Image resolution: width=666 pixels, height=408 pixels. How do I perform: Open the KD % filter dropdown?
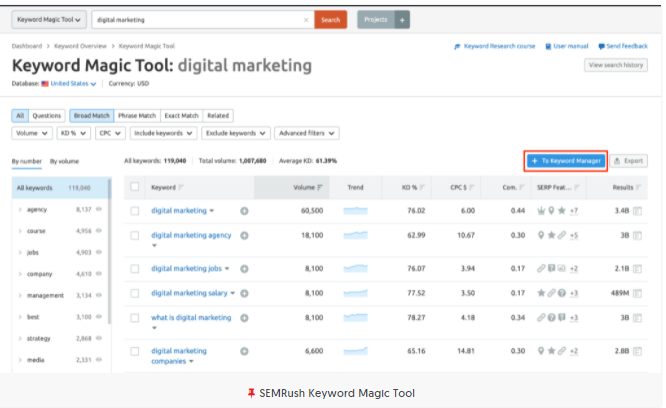[73, 133]
